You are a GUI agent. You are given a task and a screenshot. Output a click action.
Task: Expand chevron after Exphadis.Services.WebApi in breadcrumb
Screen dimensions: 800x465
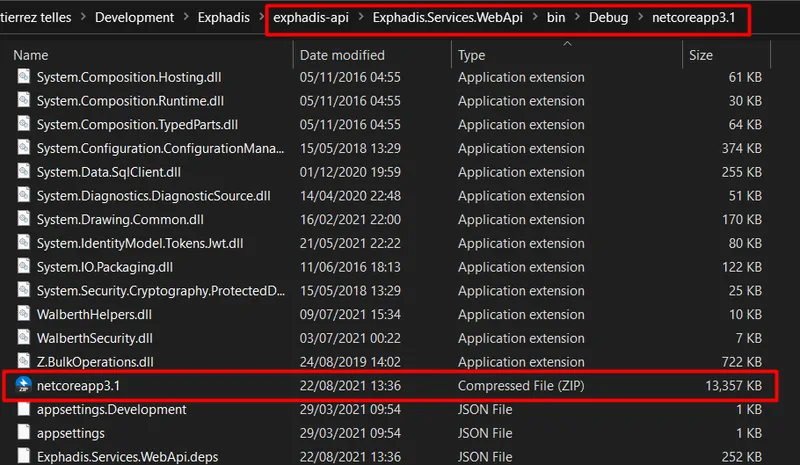(535, 17)
